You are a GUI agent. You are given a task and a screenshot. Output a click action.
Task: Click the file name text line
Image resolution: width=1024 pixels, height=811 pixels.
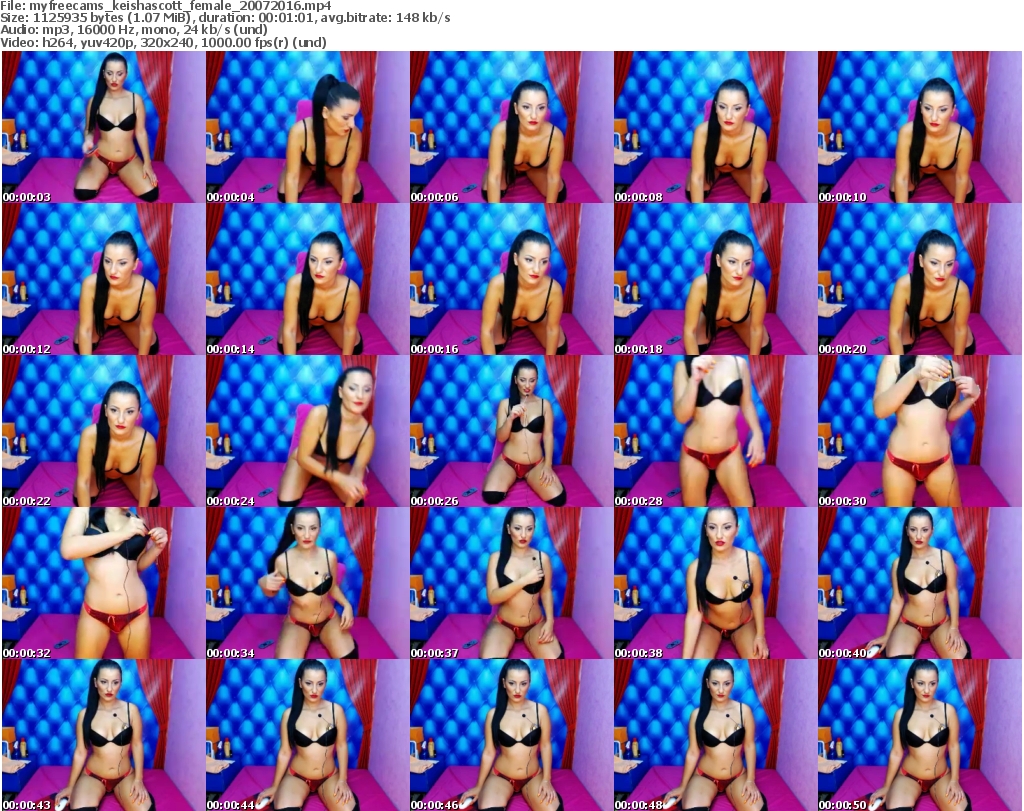coord(166,6)
